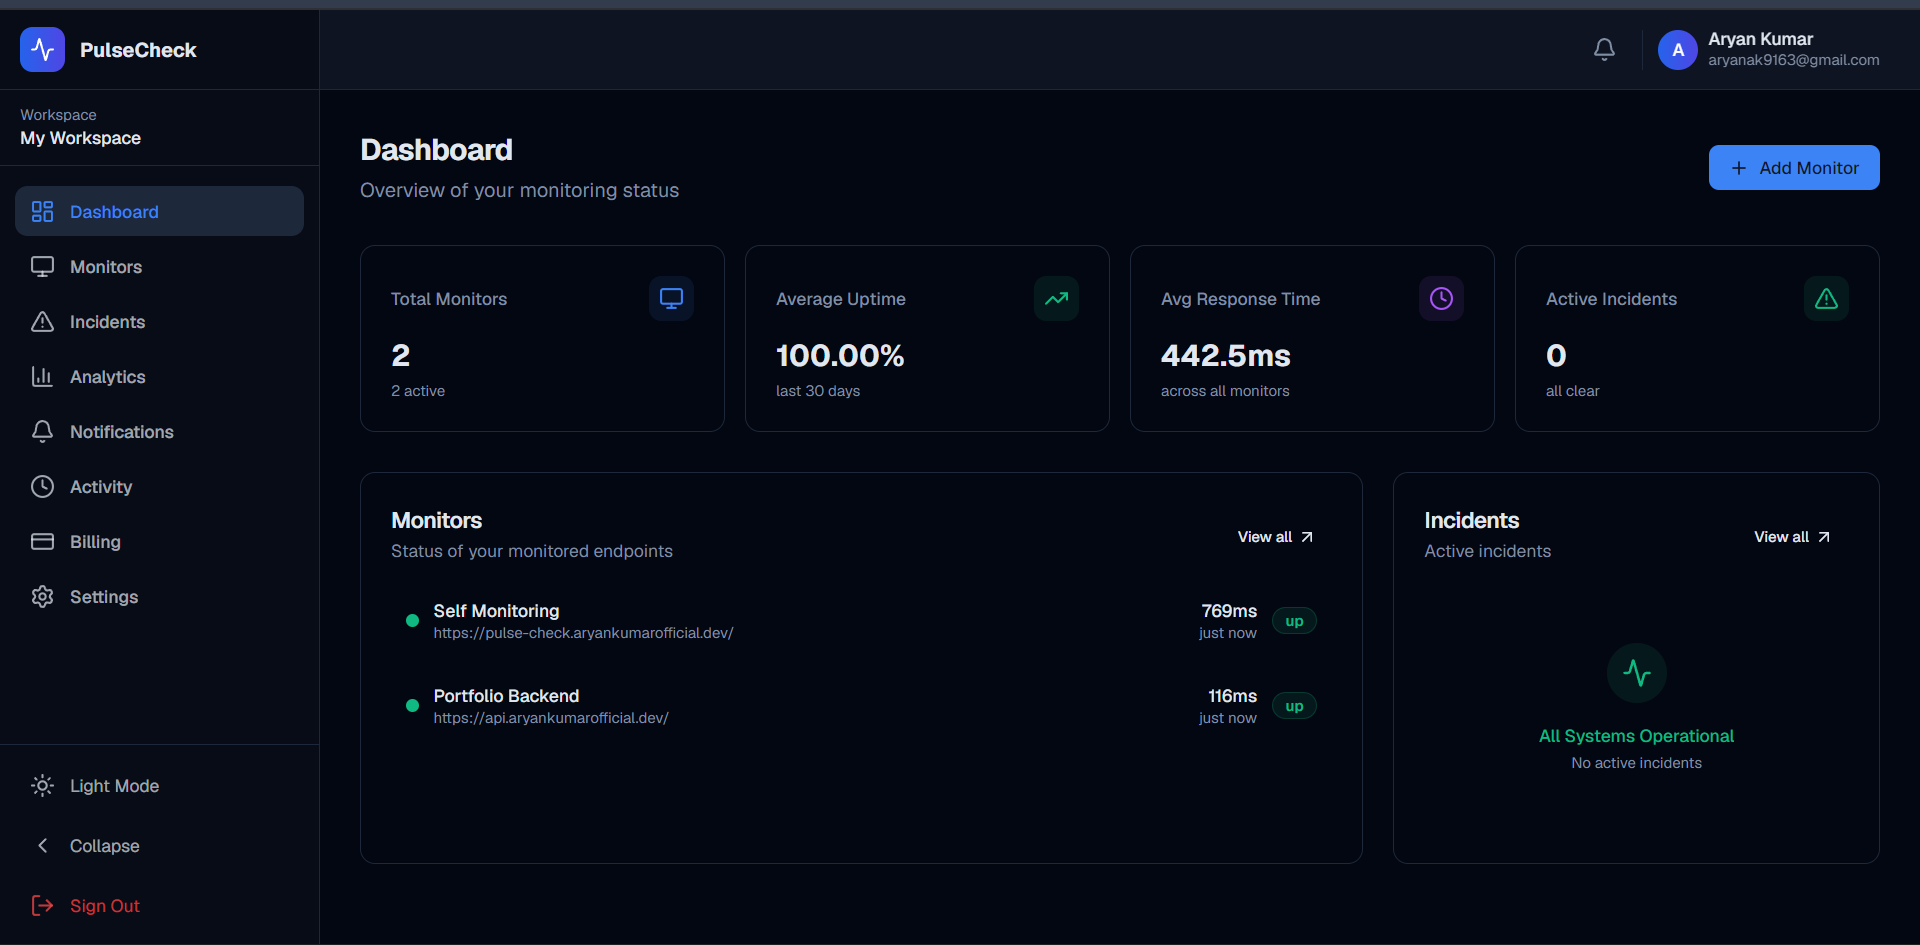Click the All Systems Operational text

coord(1636,736)
